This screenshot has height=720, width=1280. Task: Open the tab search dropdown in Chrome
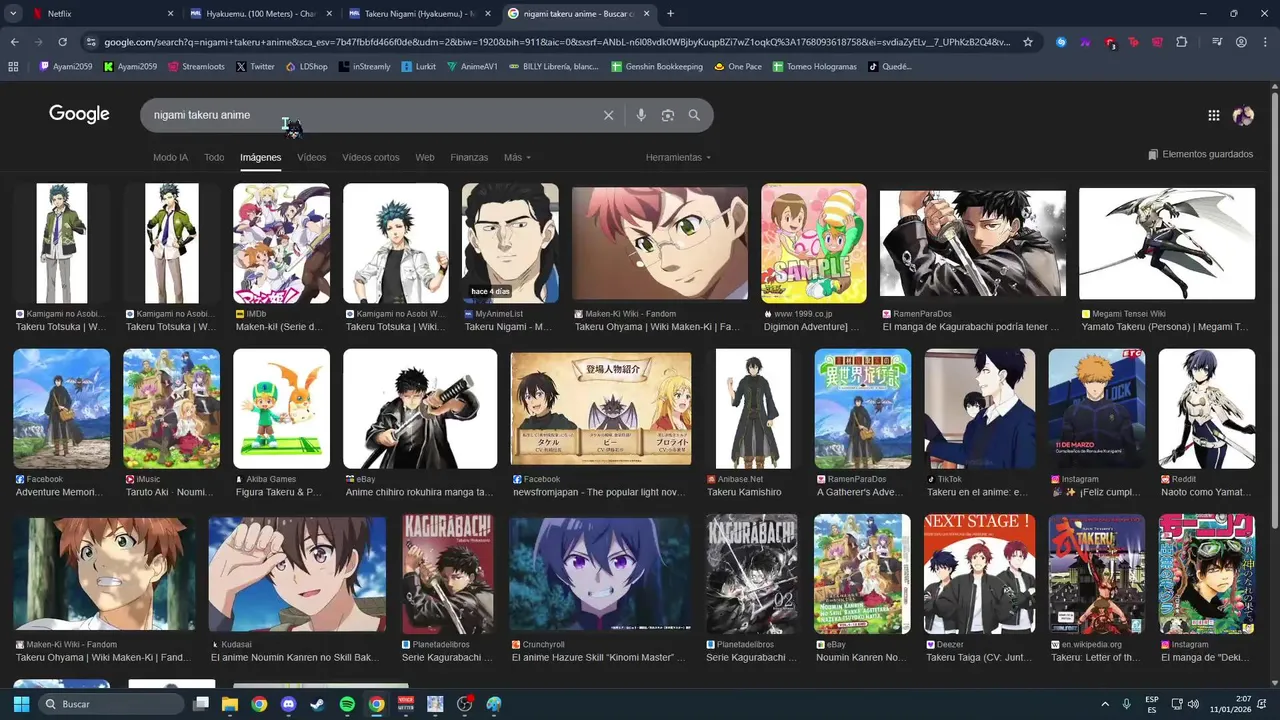tap(13, 14)
